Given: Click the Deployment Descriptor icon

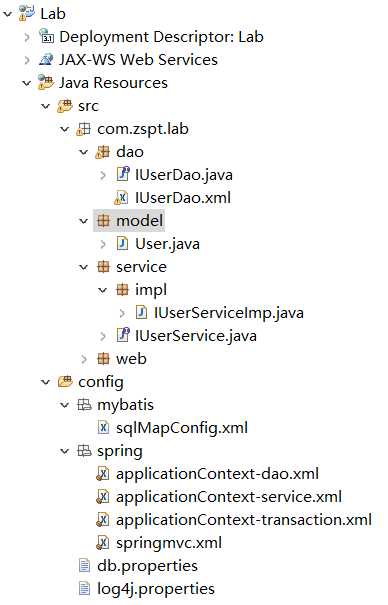Looking at the screenshot, I should (46, 36).
